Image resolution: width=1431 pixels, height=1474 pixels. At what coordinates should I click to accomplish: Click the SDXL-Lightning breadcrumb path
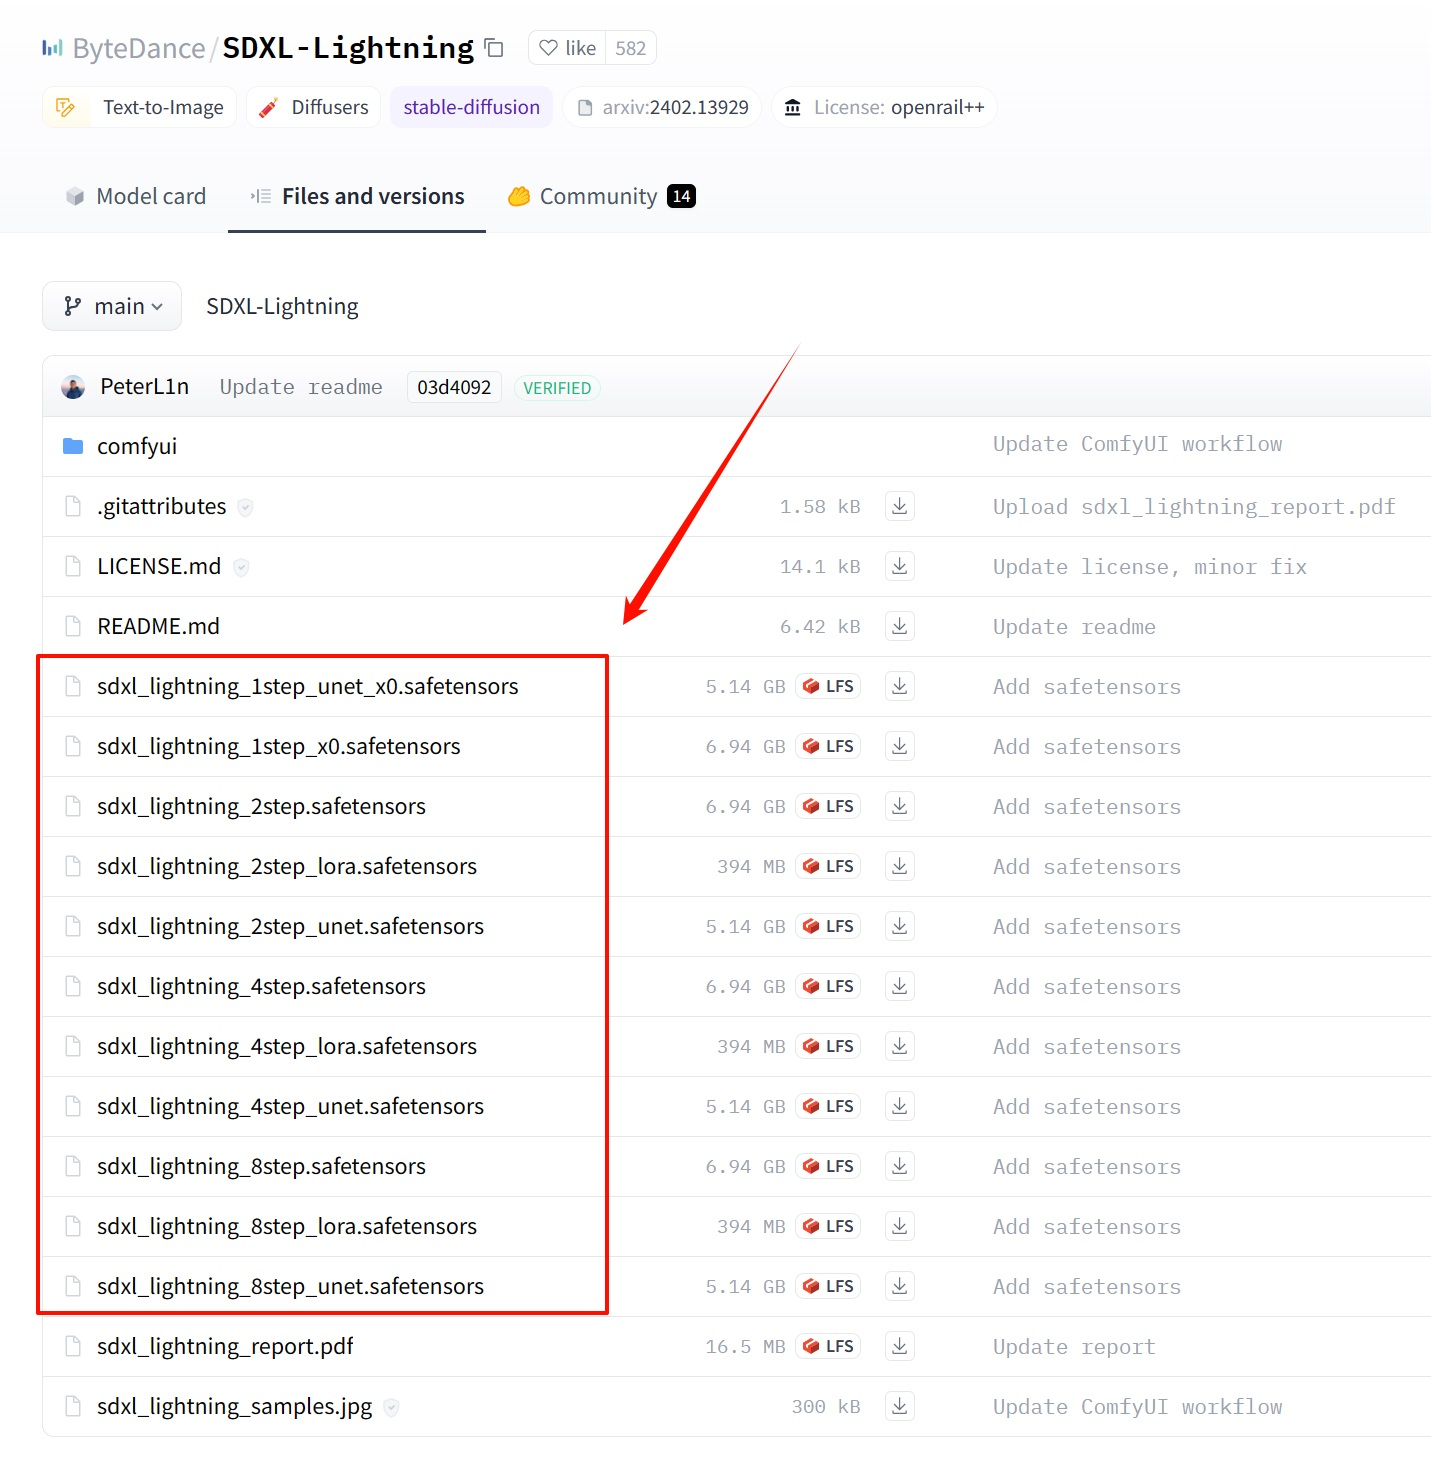(x=282, y=306)
